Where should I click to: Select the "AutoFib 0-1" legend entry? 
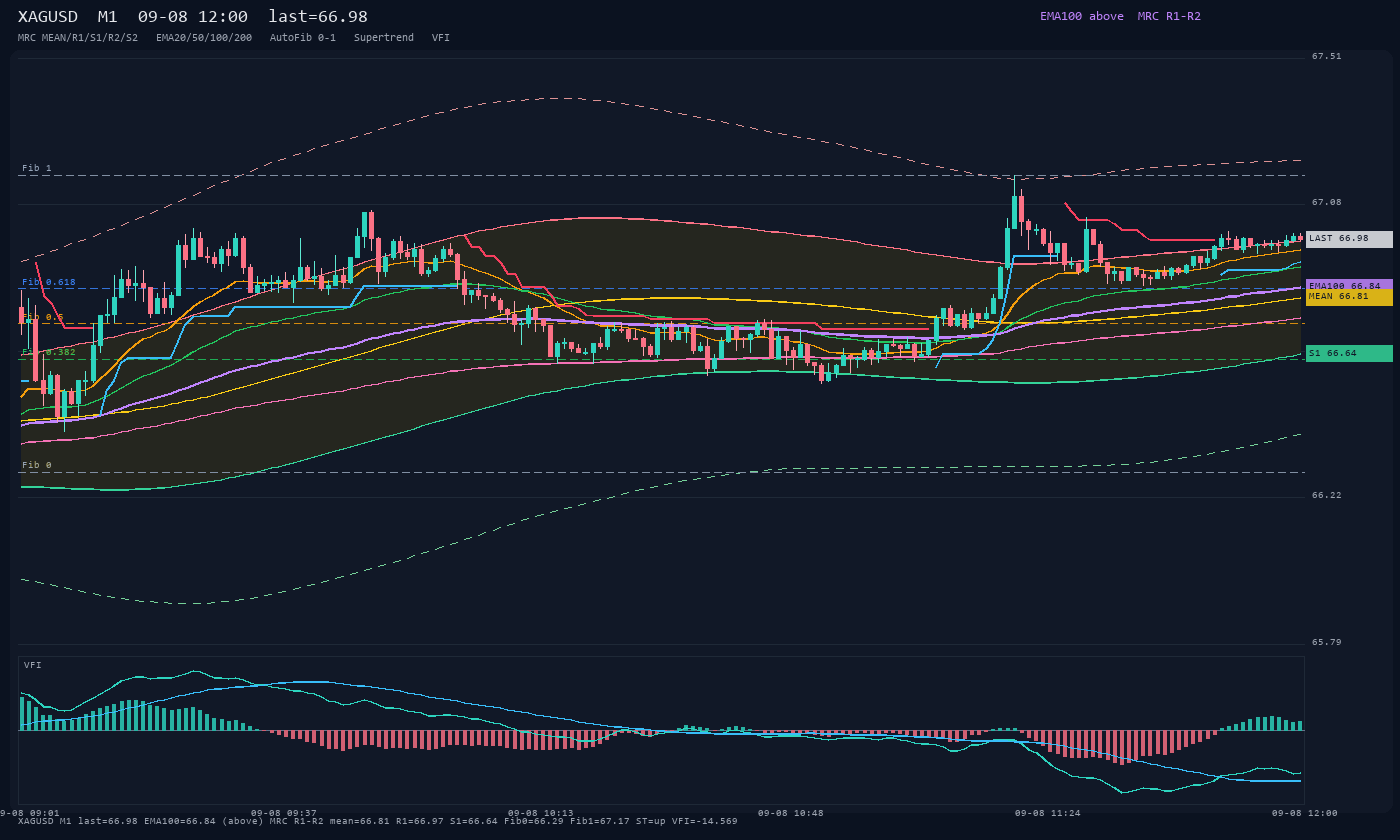(x=303, y=38)
